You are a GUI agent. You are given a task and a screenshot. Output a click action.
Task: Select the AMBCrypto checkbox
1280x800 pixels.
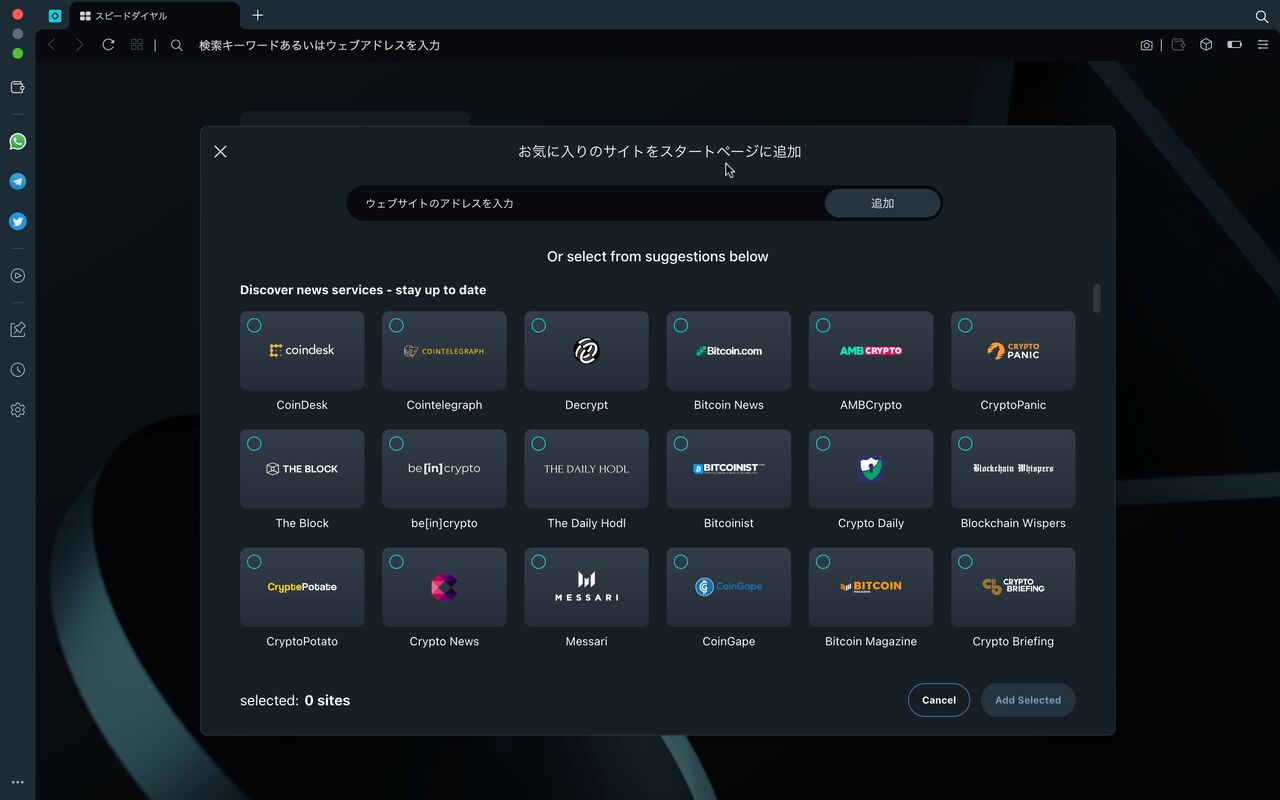[823, 325]
